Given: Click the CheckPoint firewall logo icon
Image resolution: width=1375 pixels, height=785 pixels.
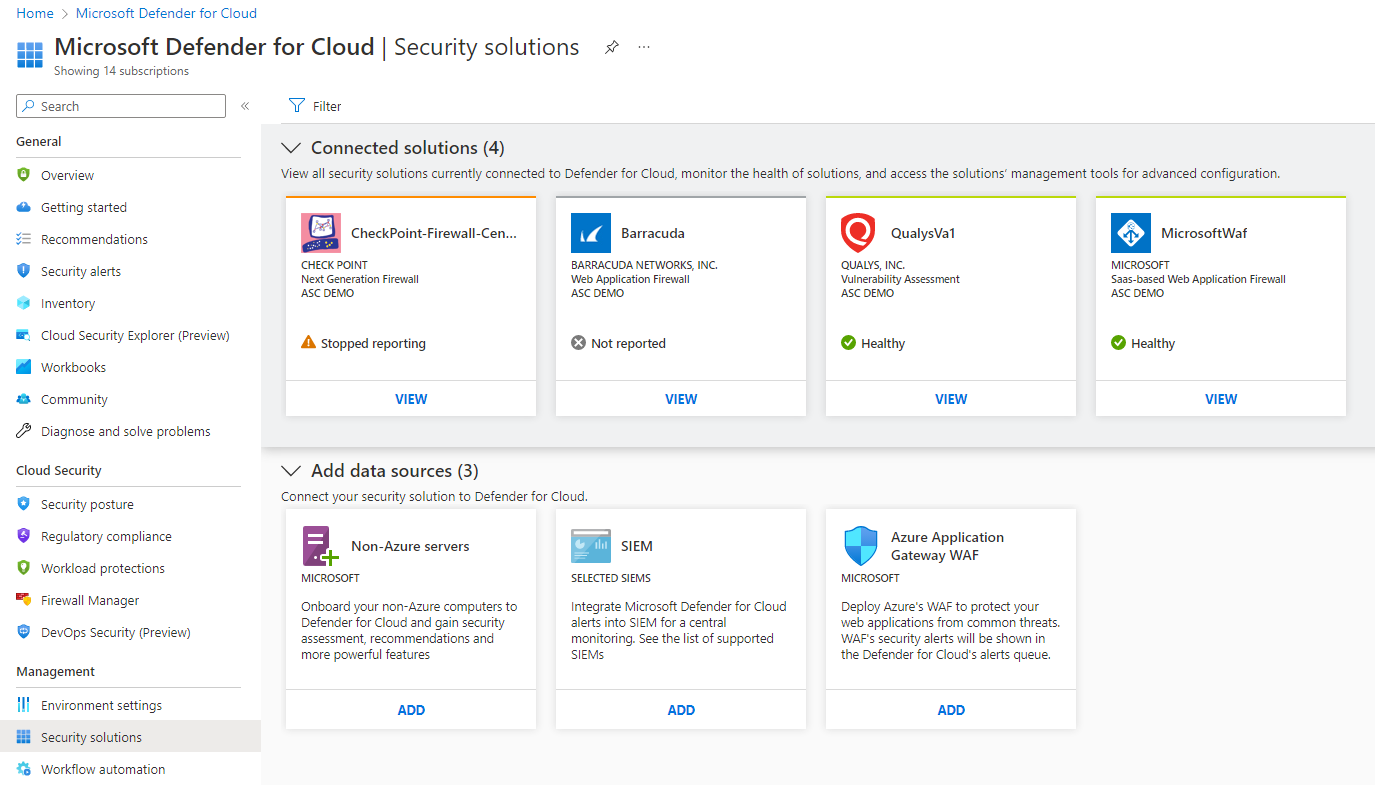Looking at the screenshot, I should pyautogui.click(x=321, y=233).
